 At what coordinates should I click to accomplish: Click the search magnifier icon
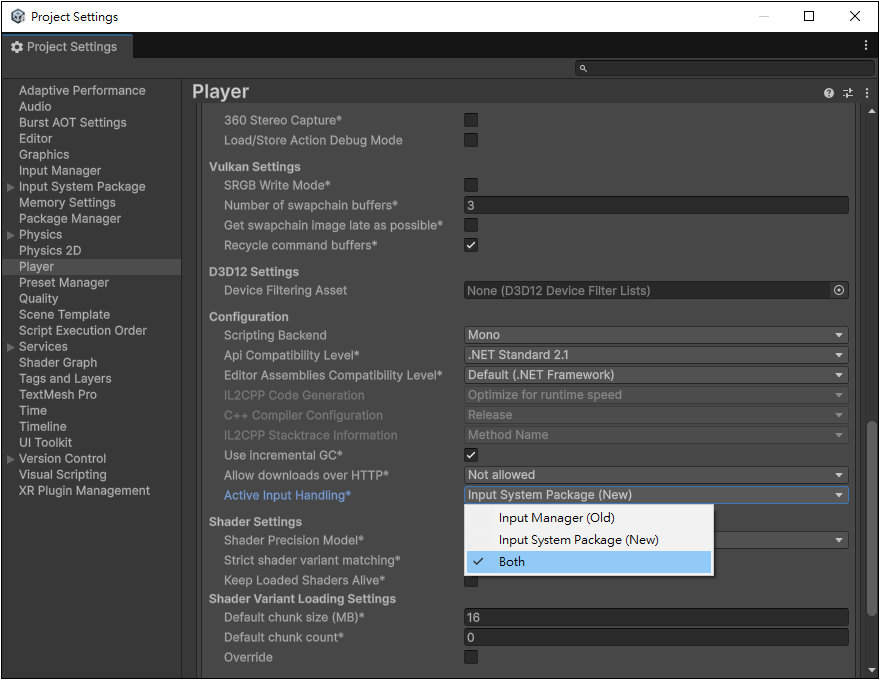[584, 69]
